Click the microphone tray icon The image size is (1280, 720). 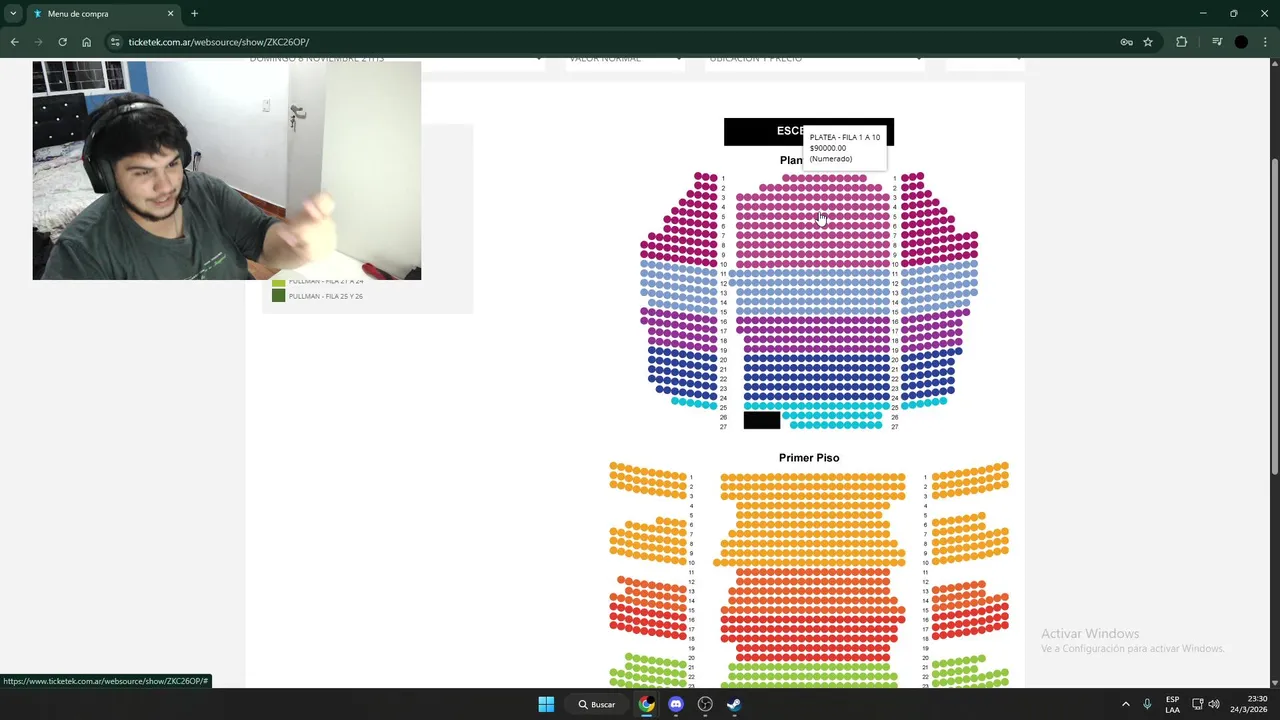pyautogui.click(x=1147, y=704)
